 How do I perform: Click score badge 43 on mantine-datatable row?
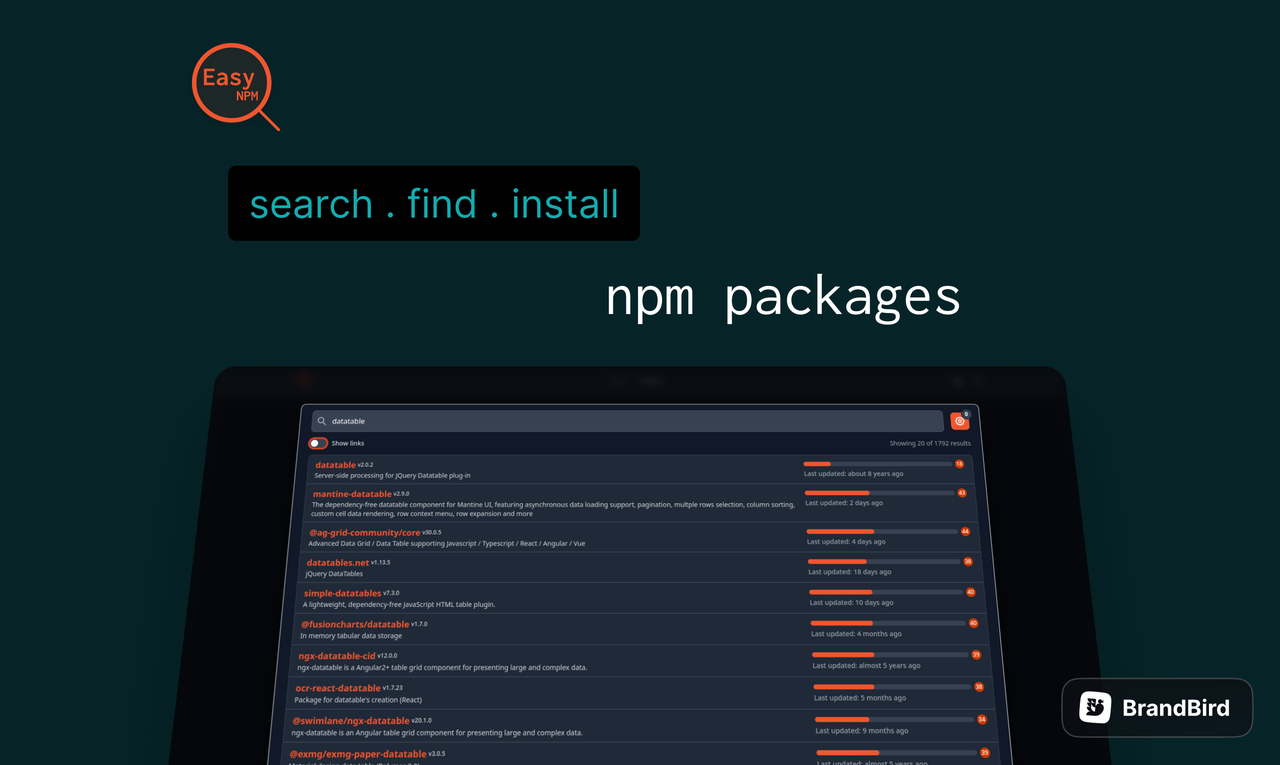click(962, 493)
